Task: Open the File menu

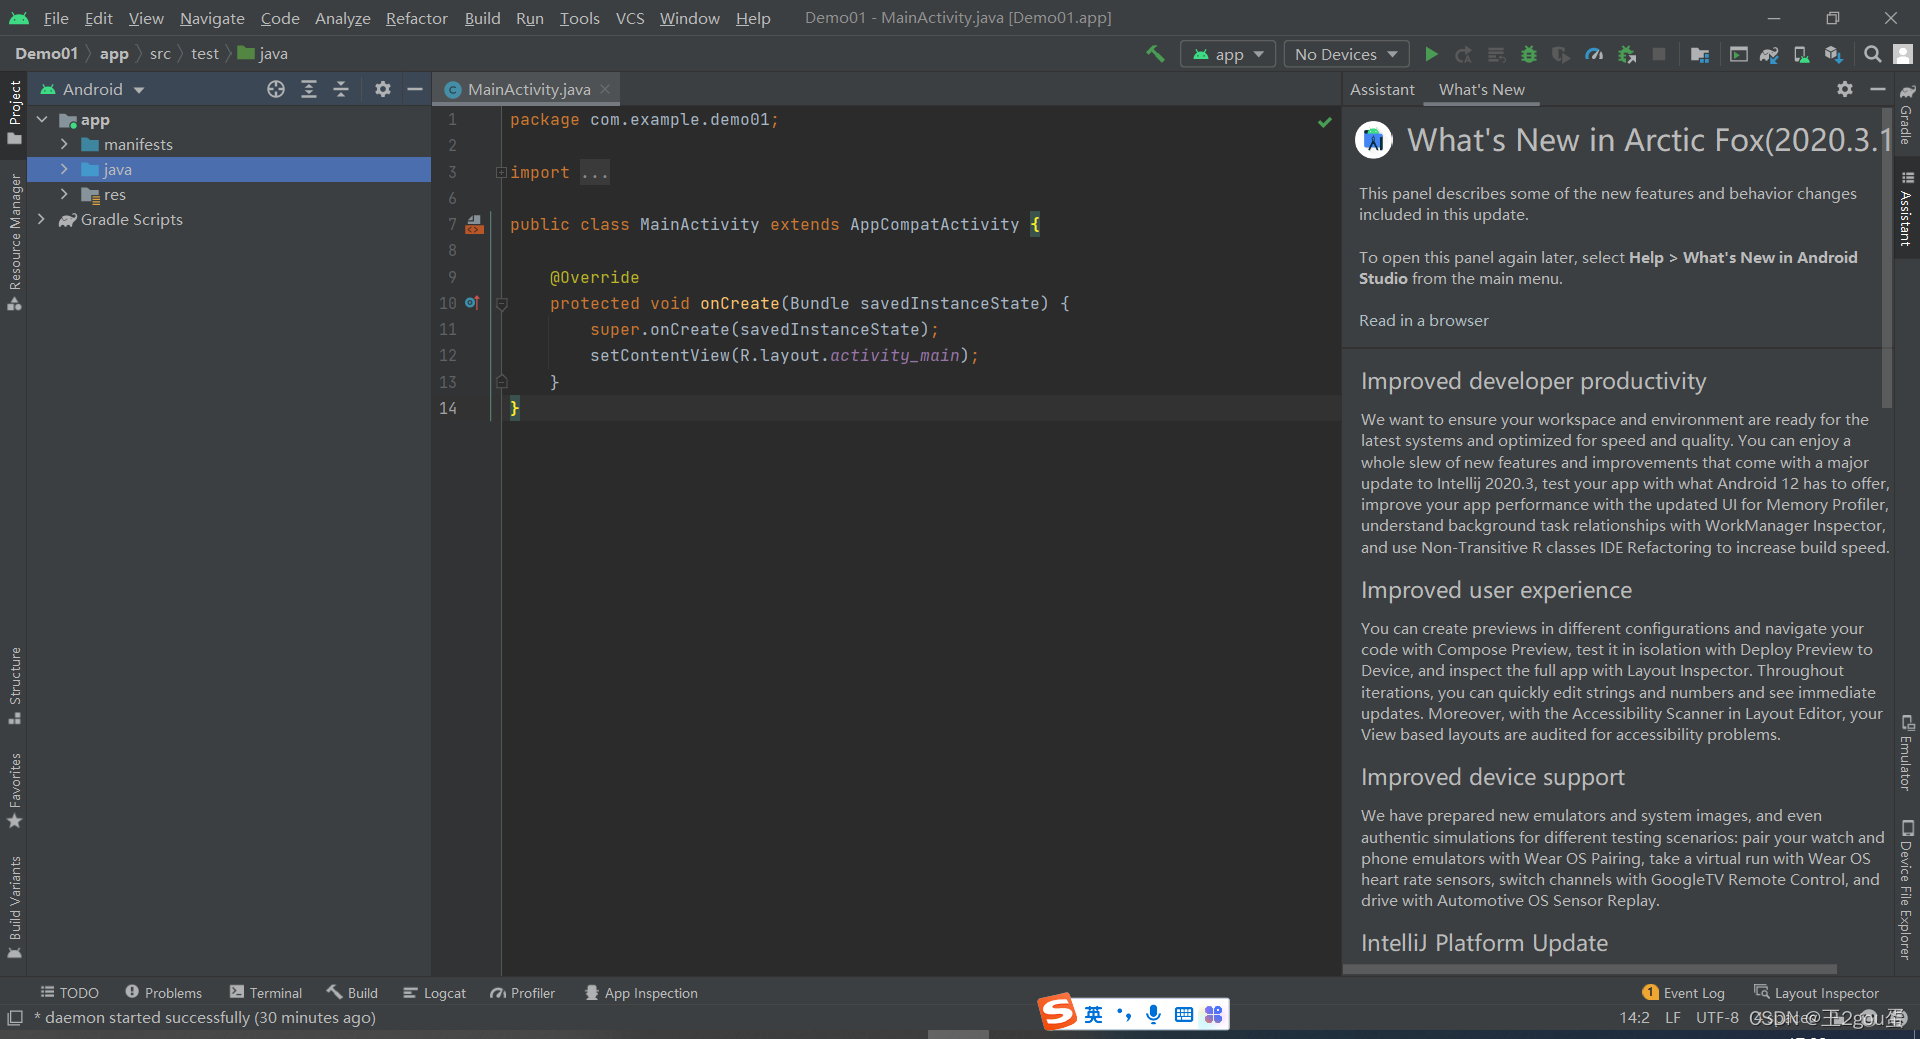Action: pos(56,18)
